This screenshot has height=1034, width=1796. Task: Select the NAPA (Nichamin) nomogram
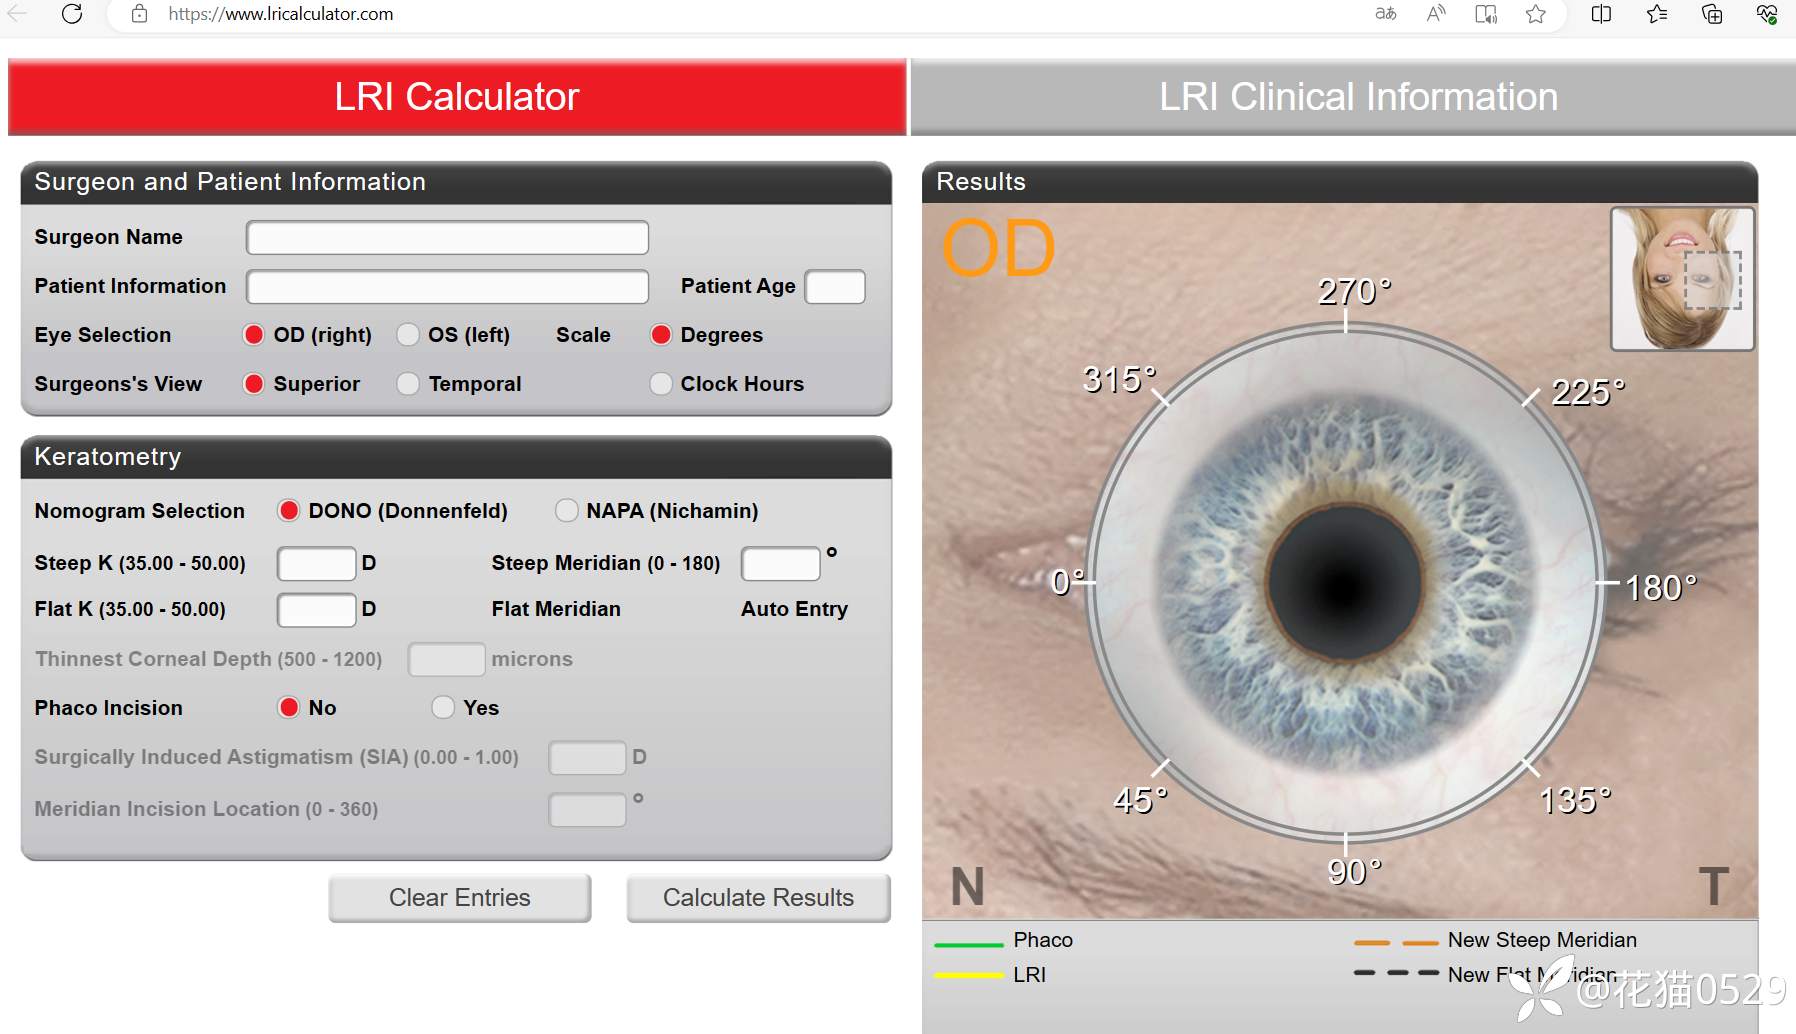(x=567, y=511)
